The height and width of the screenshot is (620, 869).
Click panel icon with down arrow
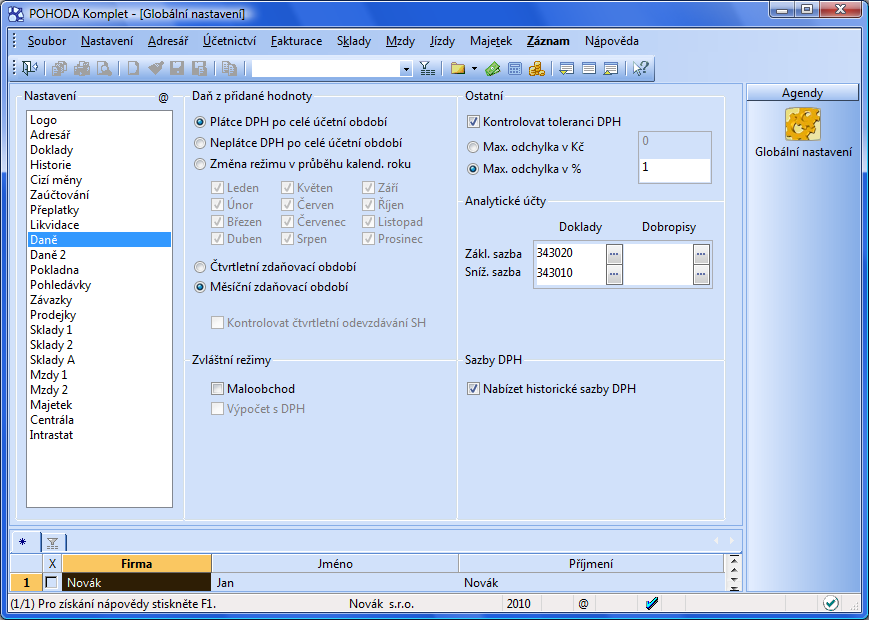[x=566, y=68]
